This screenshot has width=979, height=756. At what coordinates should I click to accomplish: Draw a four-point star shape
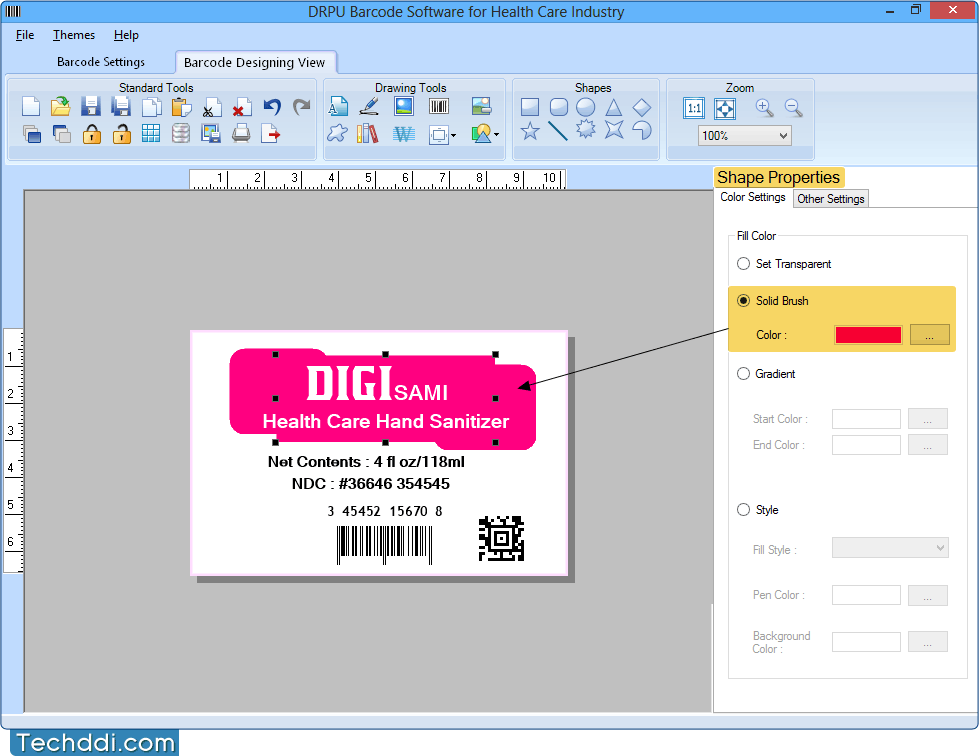pyautogui.click(x=614, y=130)
